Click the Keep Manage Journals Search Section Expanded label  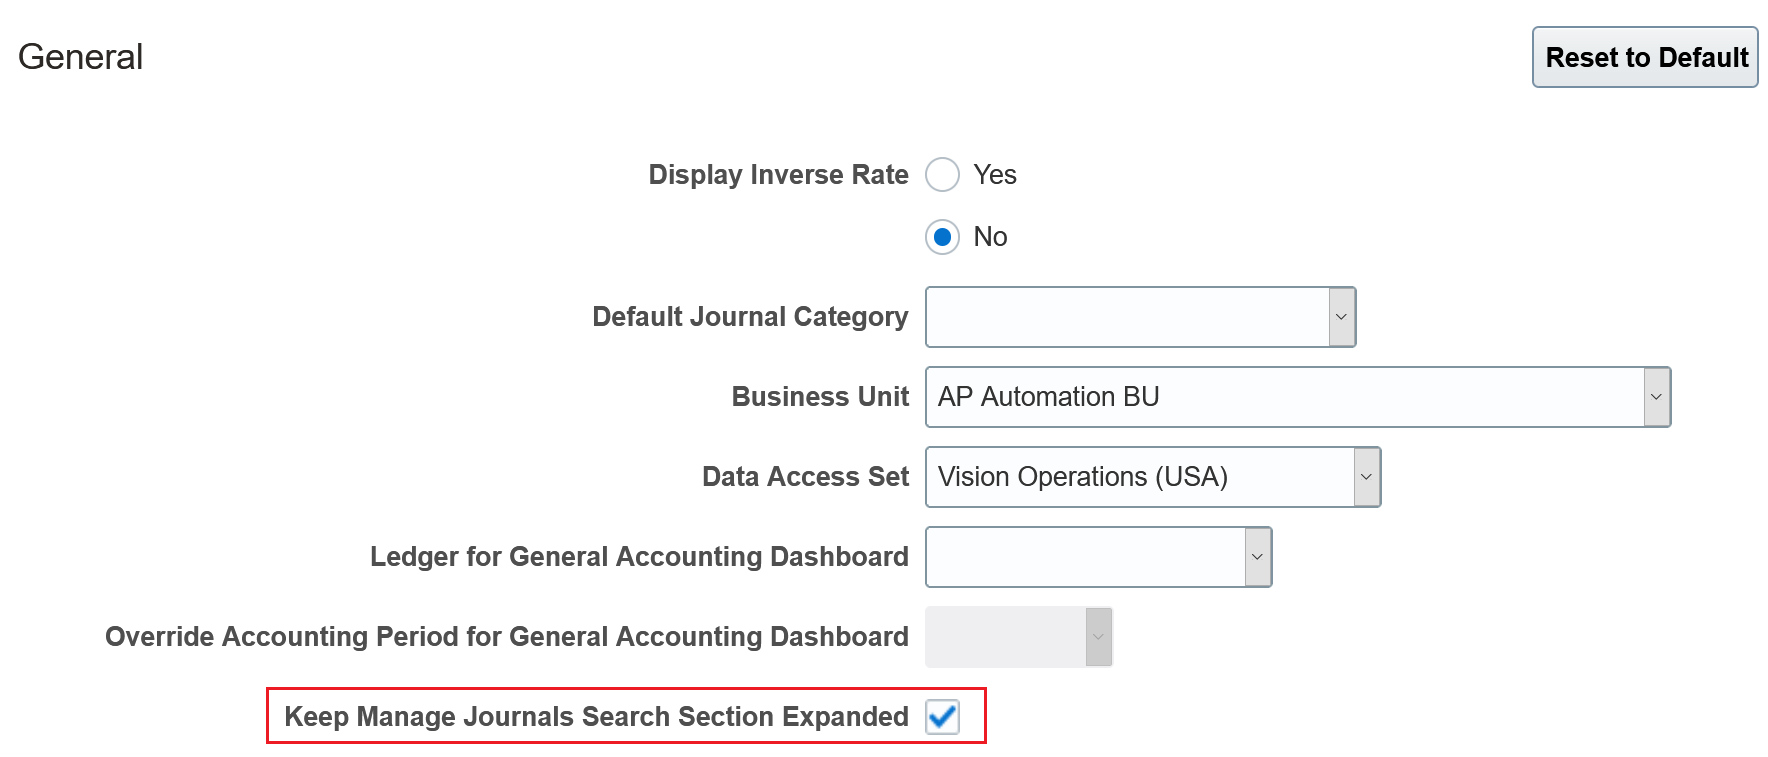(596, 717)
